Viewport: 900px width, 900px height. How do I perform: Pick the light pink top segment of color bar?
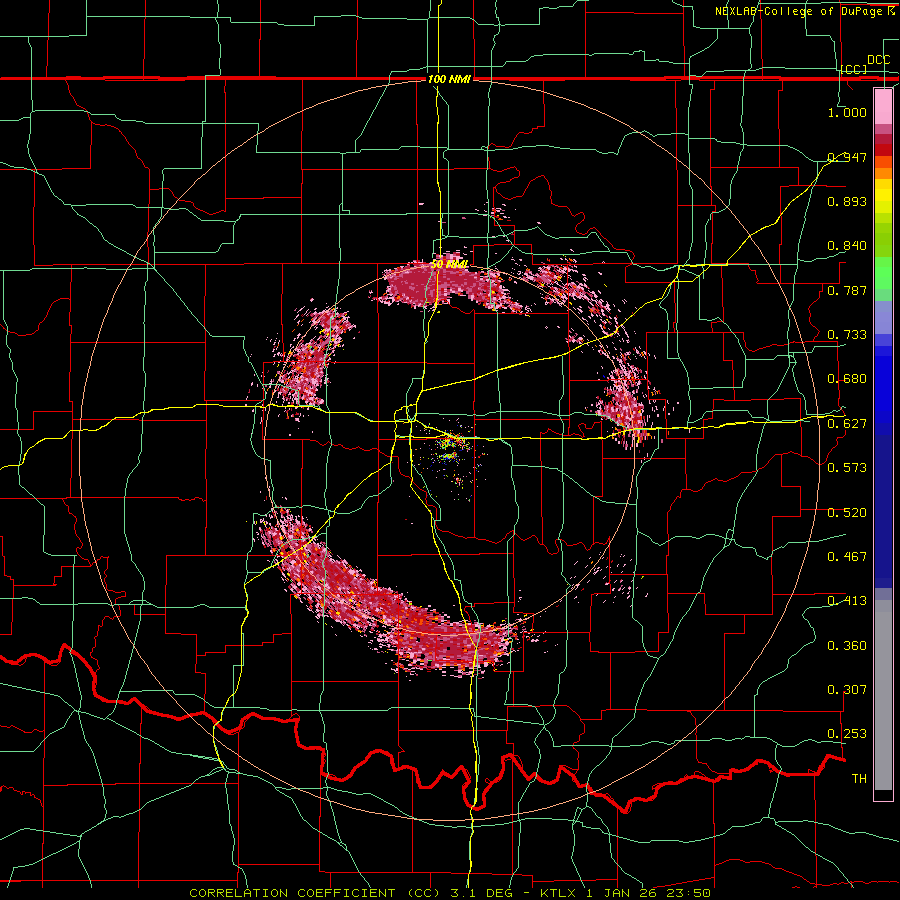point(883,107)
